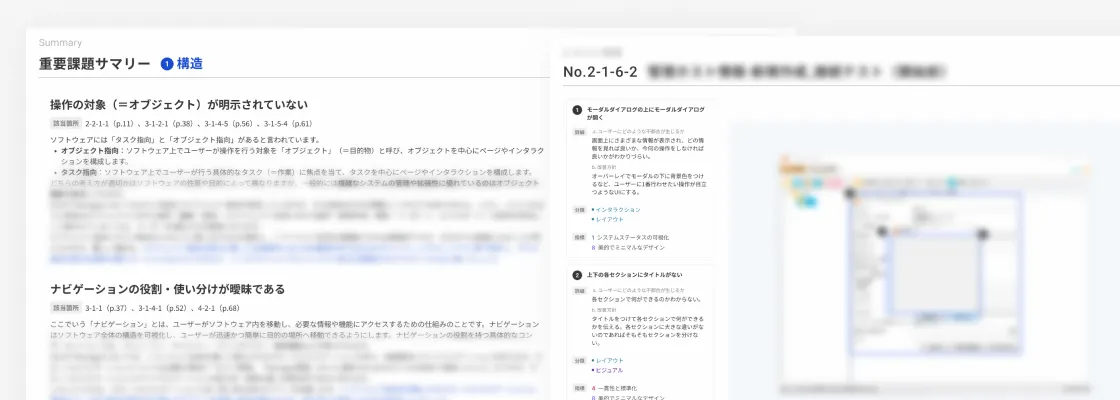
Task: Click the 詳細 tag in the first issue card
Action: pos(579,132)
